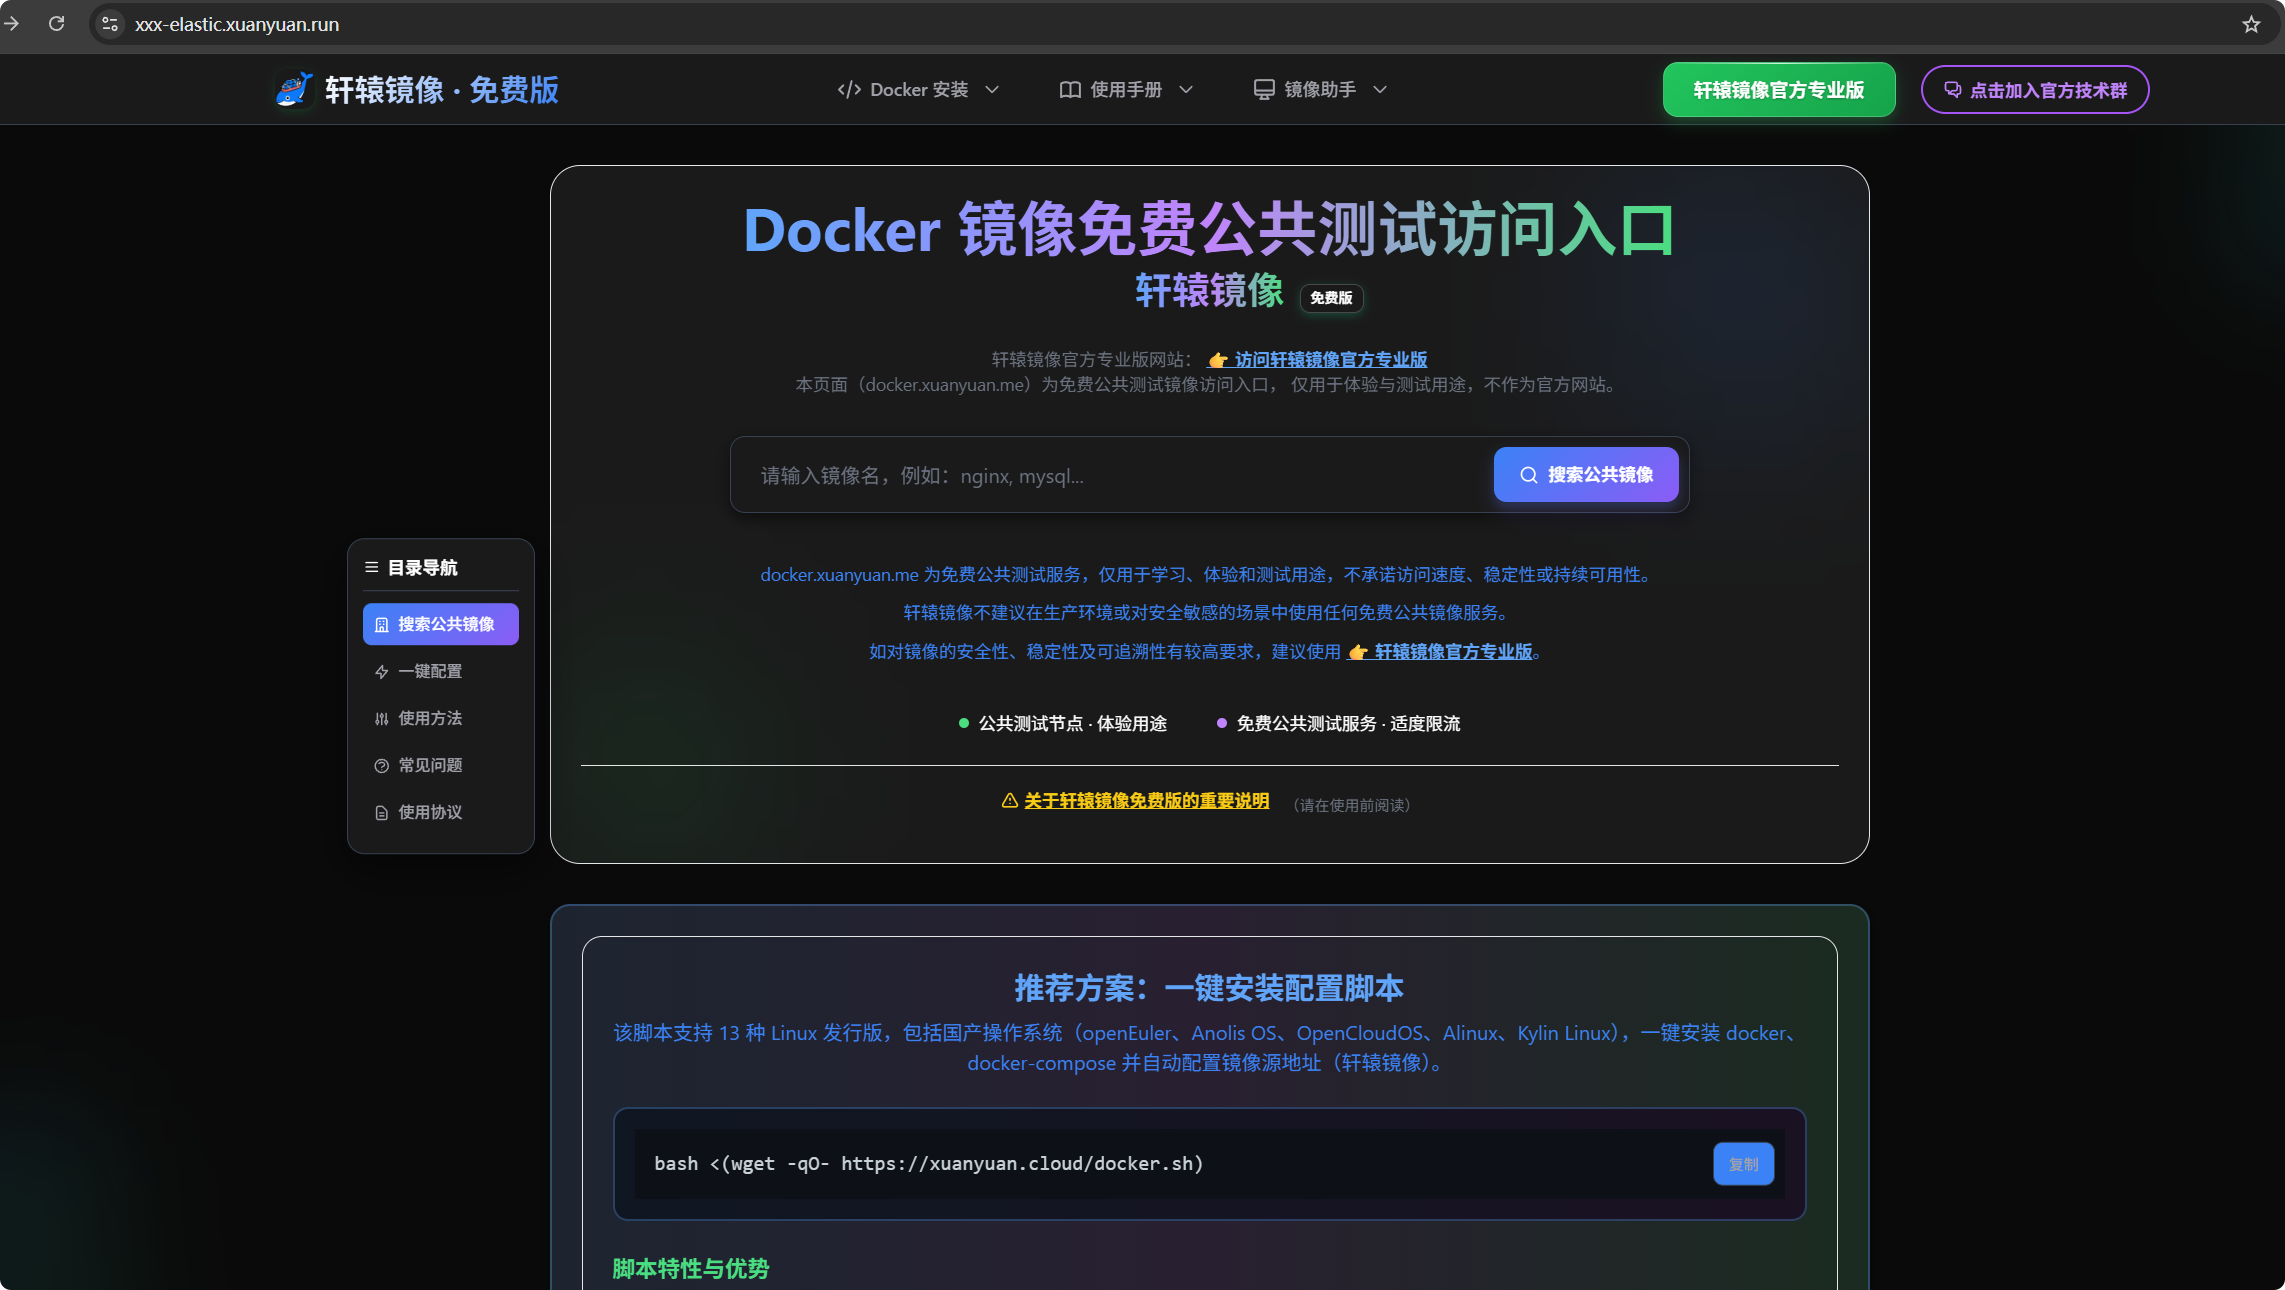Click the 复制 button to copy the script
The width and height of the screenshot is (2285, 1290).
1742,1164
